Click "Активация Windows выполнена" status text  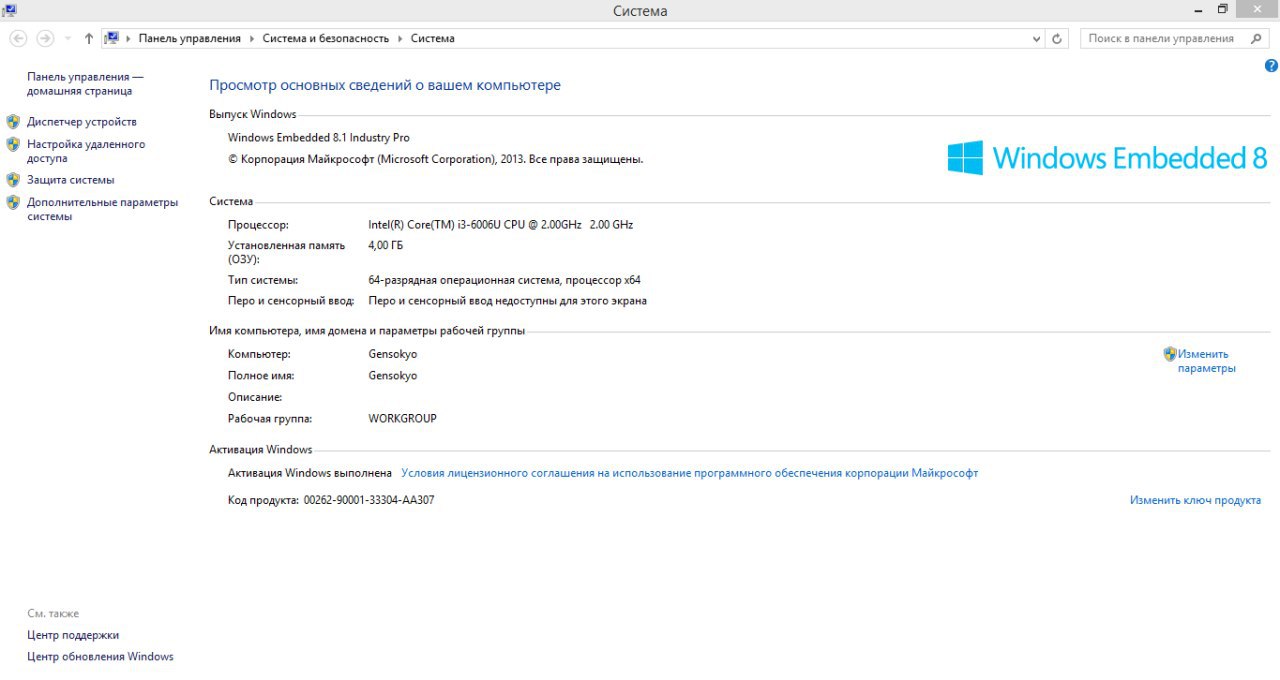tap(310, 473)
